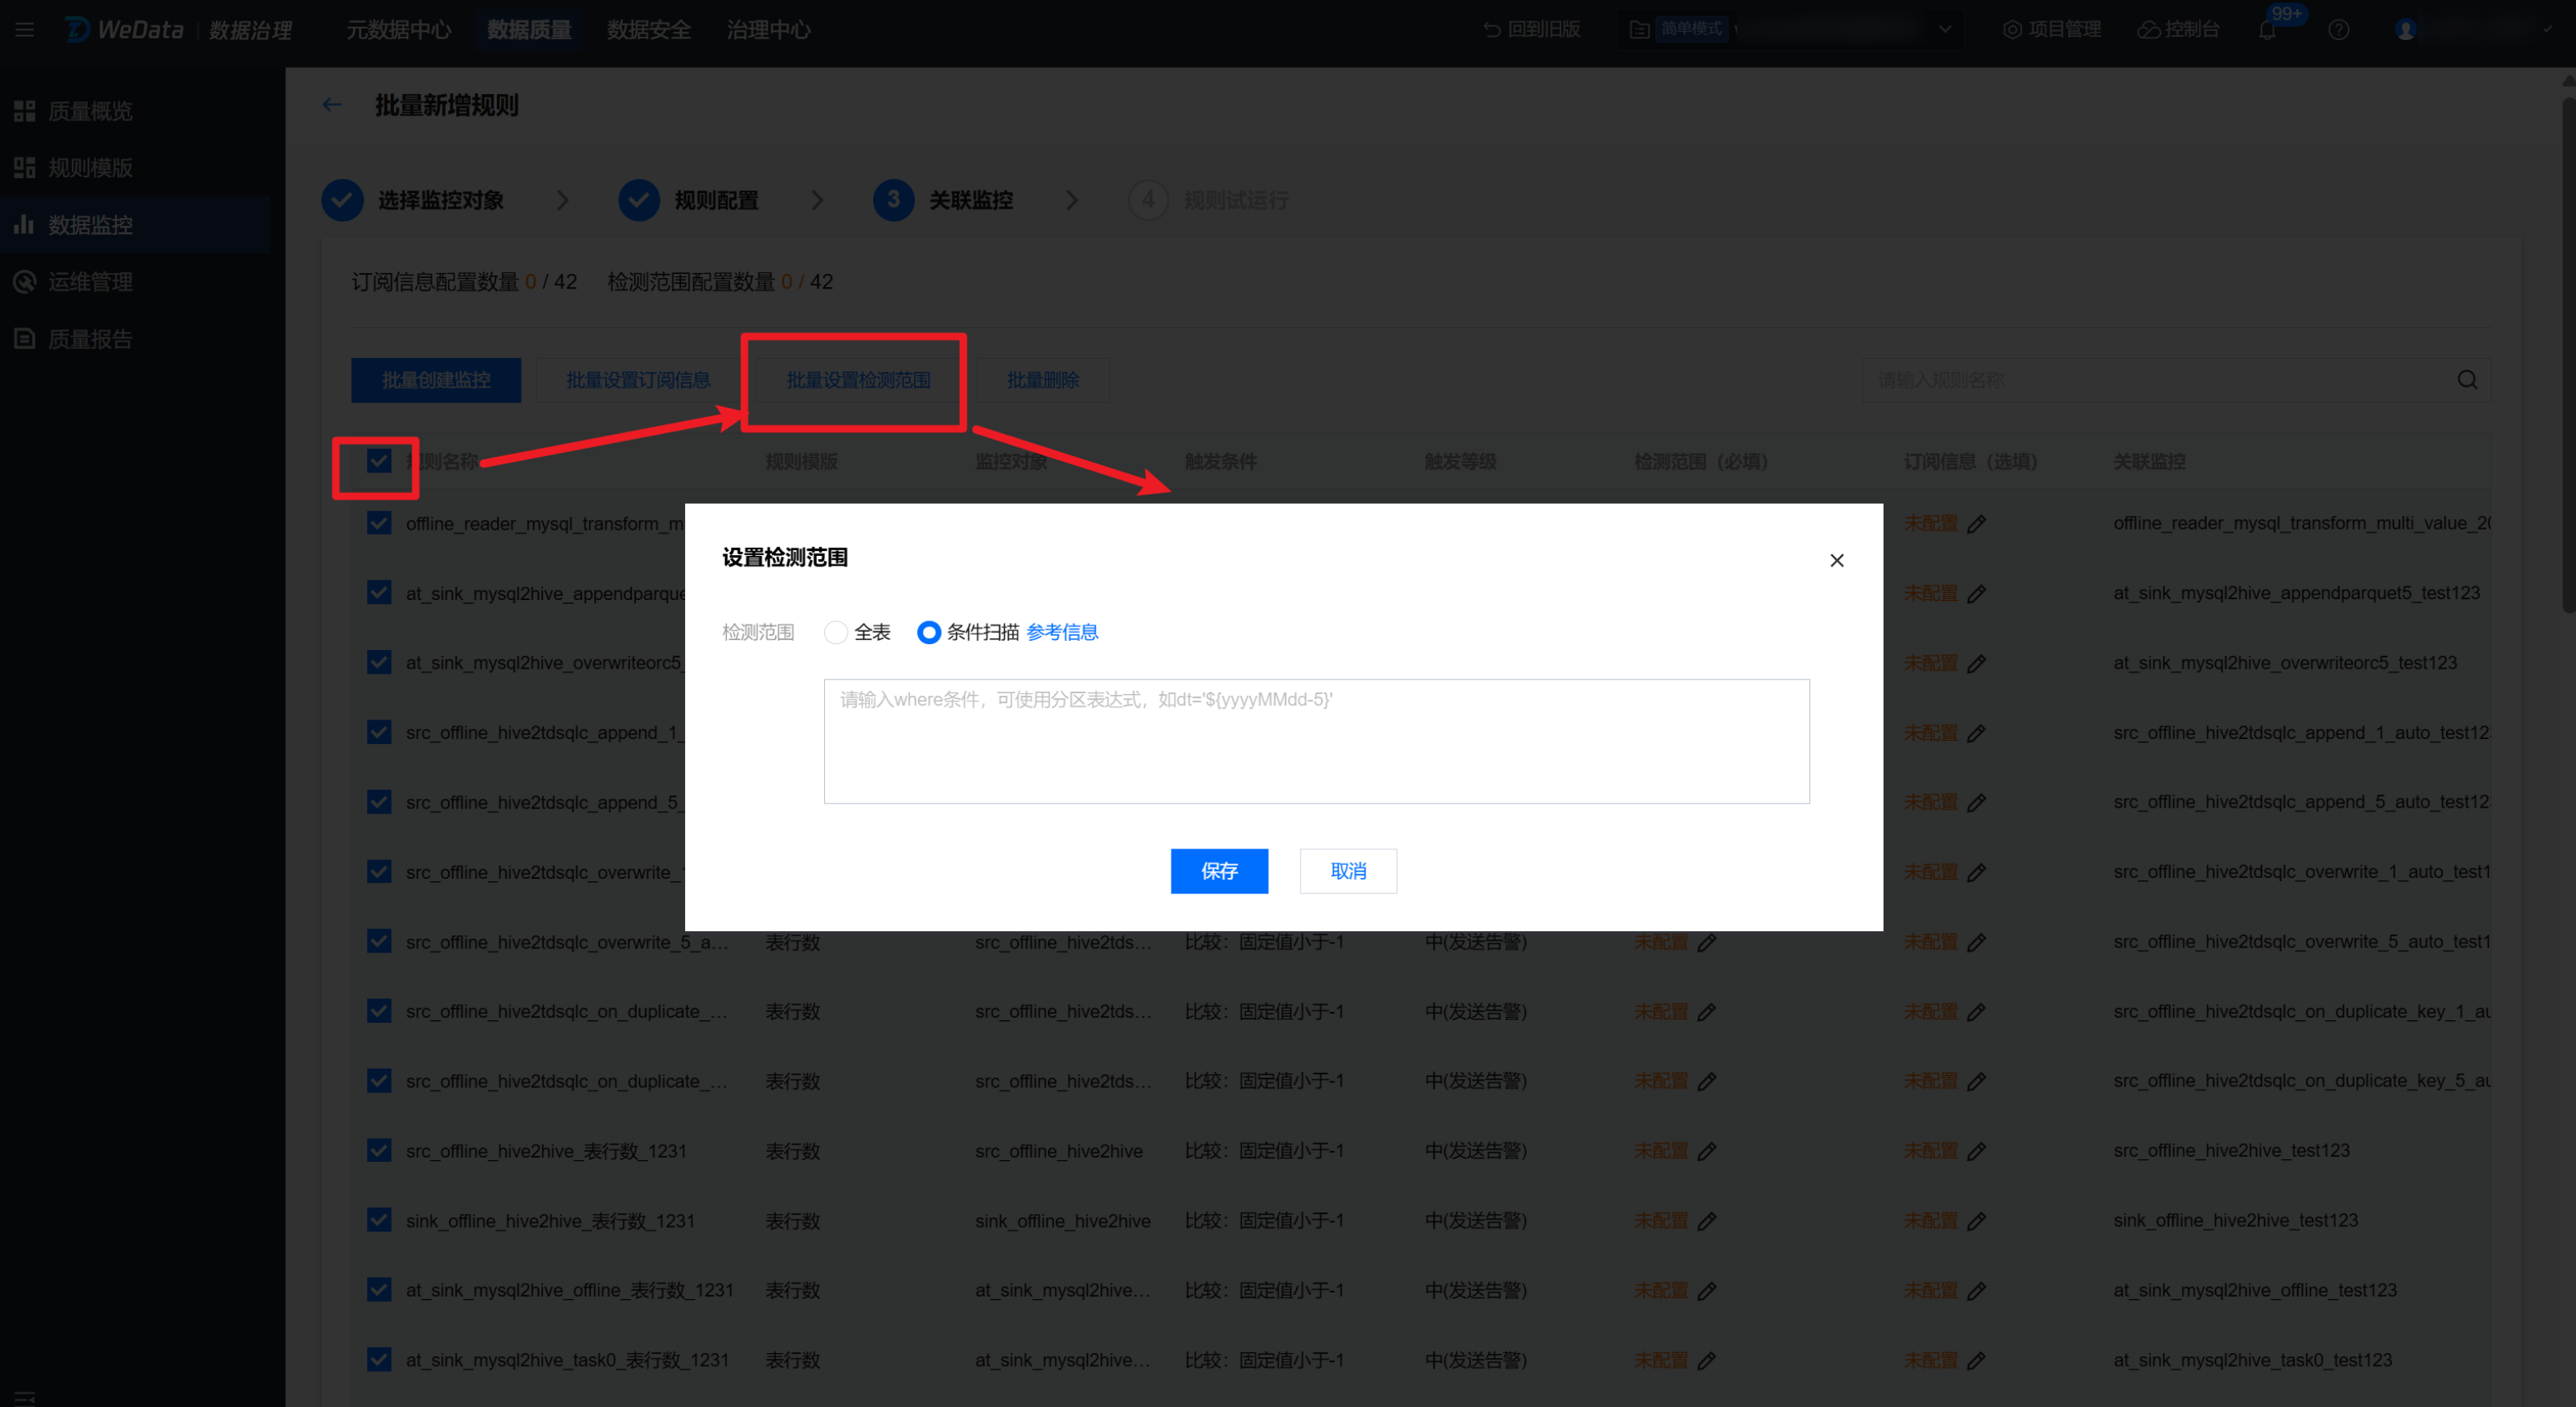Open the 参考信息 link
The image size is (2576, 1407).
point(1062,632)
